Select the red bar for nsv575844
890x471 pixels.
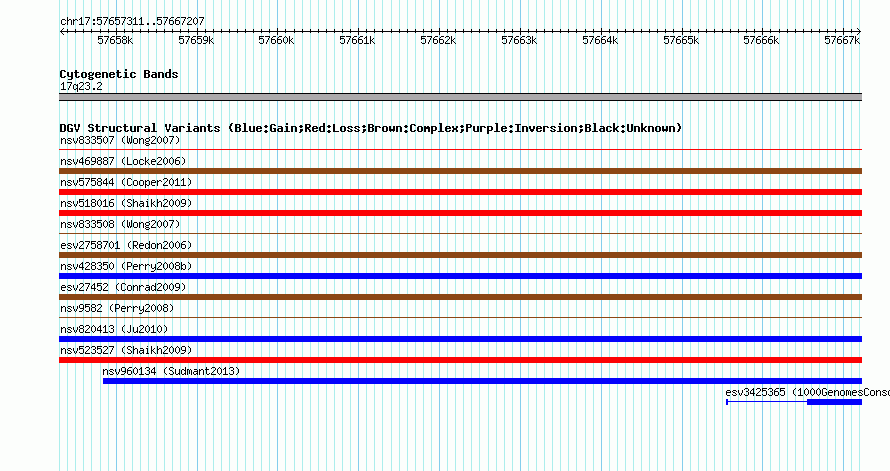[x=460, y=192]
